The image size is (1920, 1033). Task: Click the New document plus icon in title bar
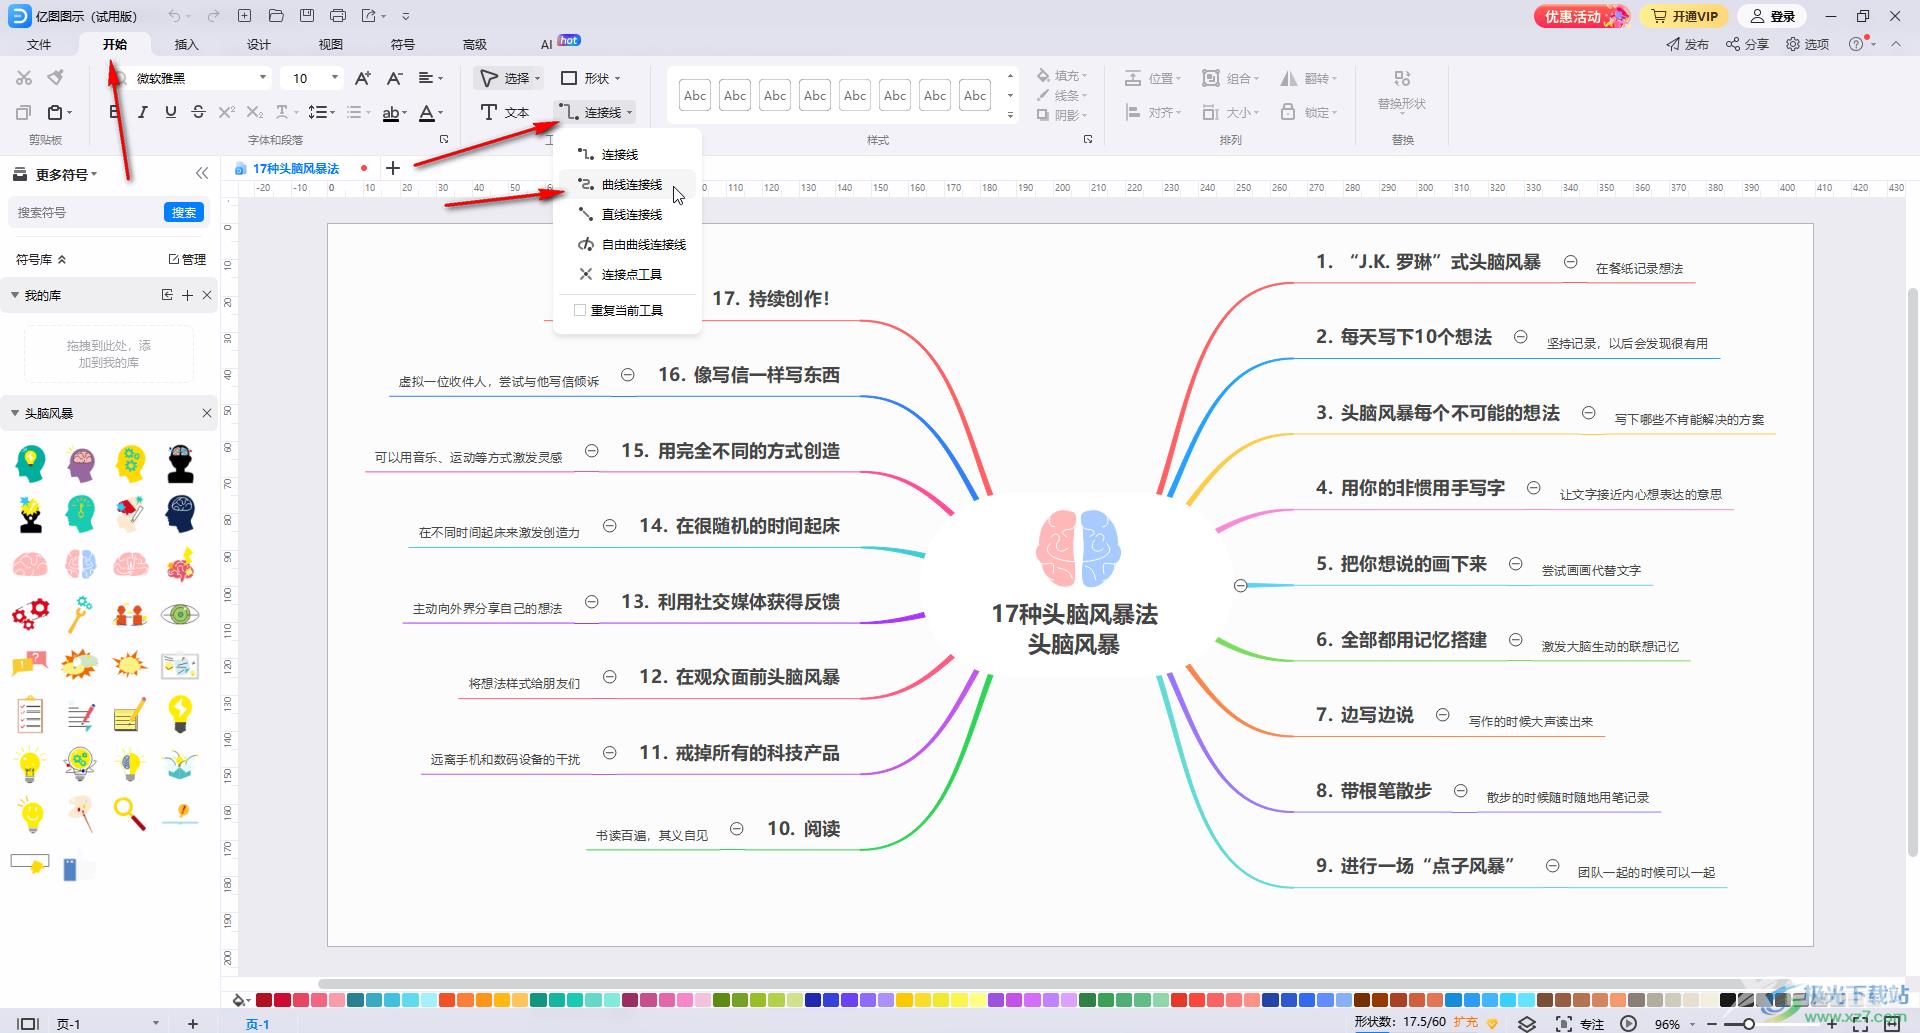coord(245,16)
